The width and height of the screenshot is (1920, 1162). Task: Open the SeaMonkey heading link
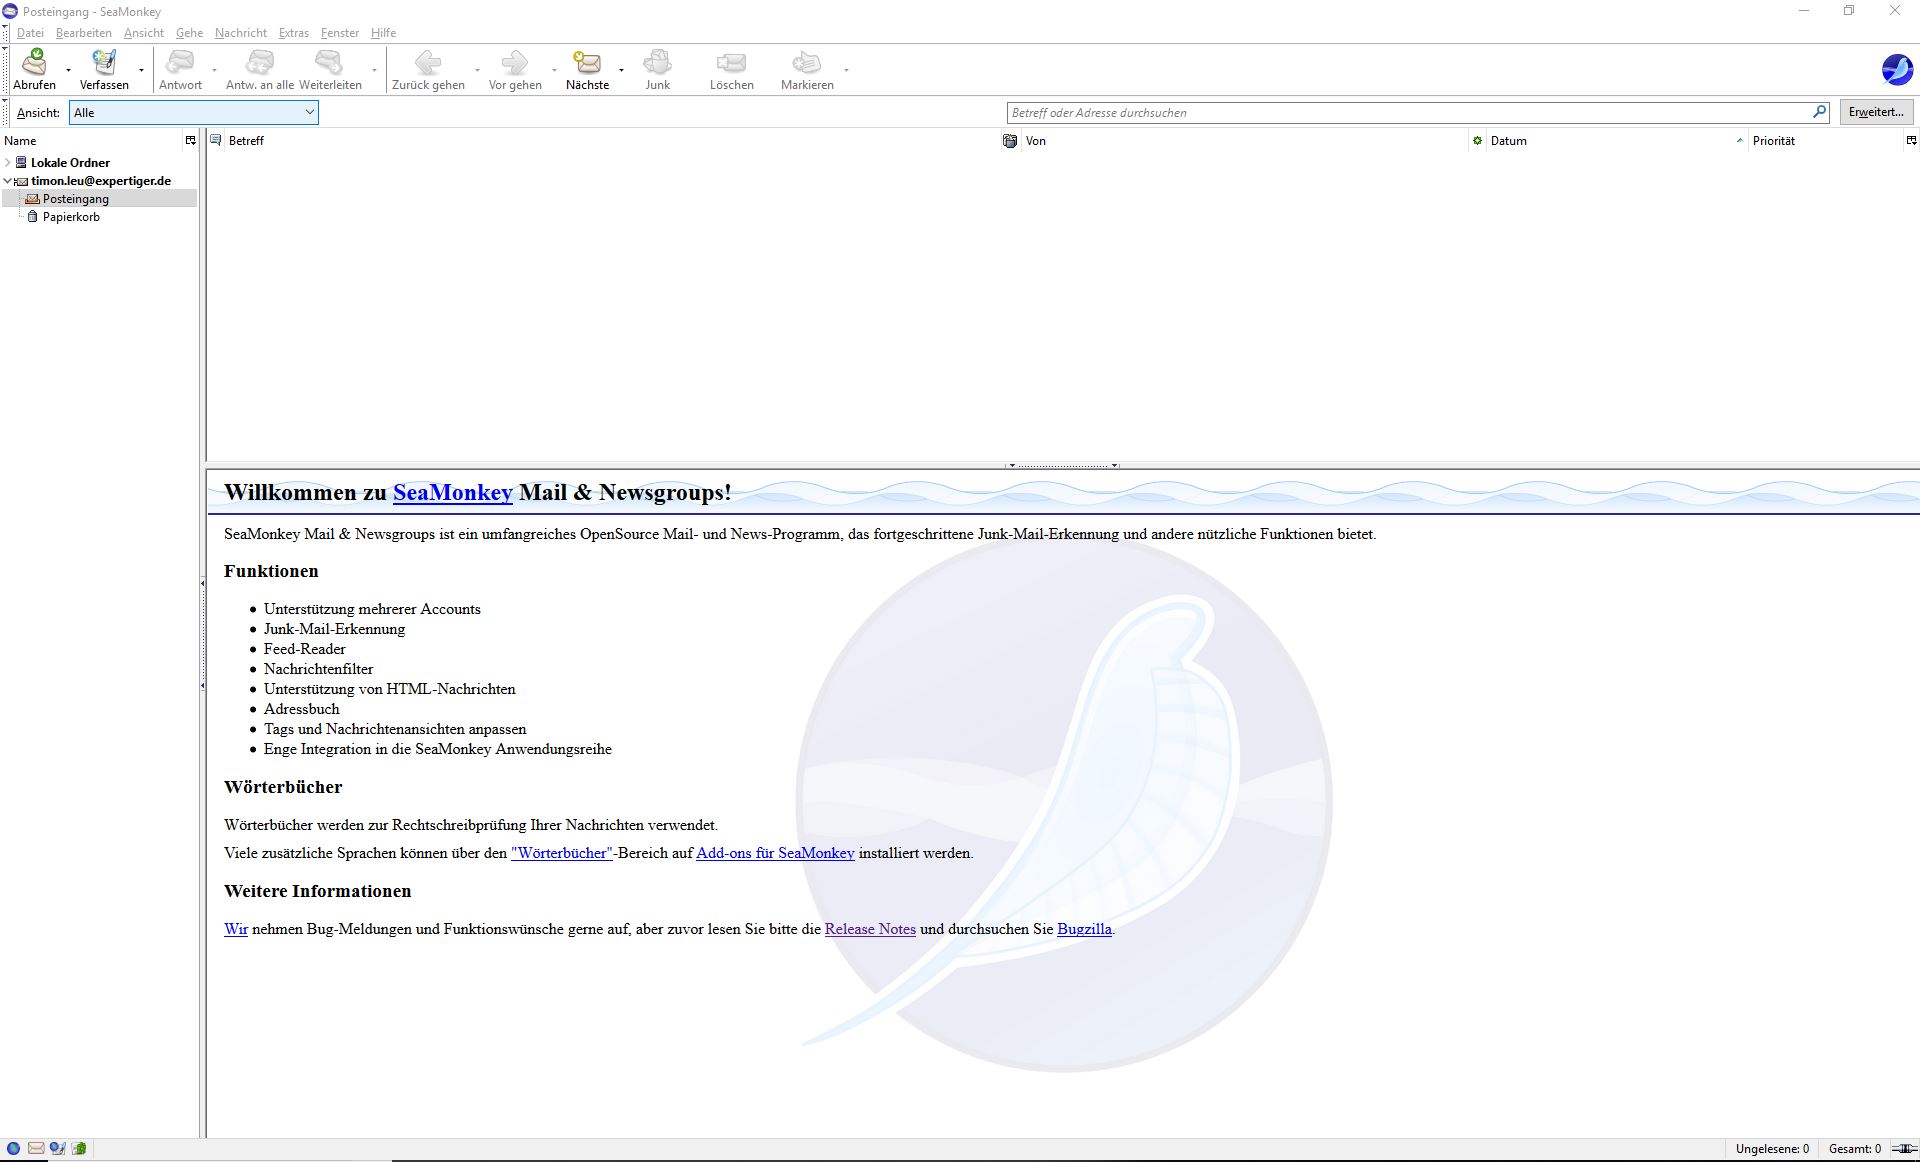click(452, 492)
